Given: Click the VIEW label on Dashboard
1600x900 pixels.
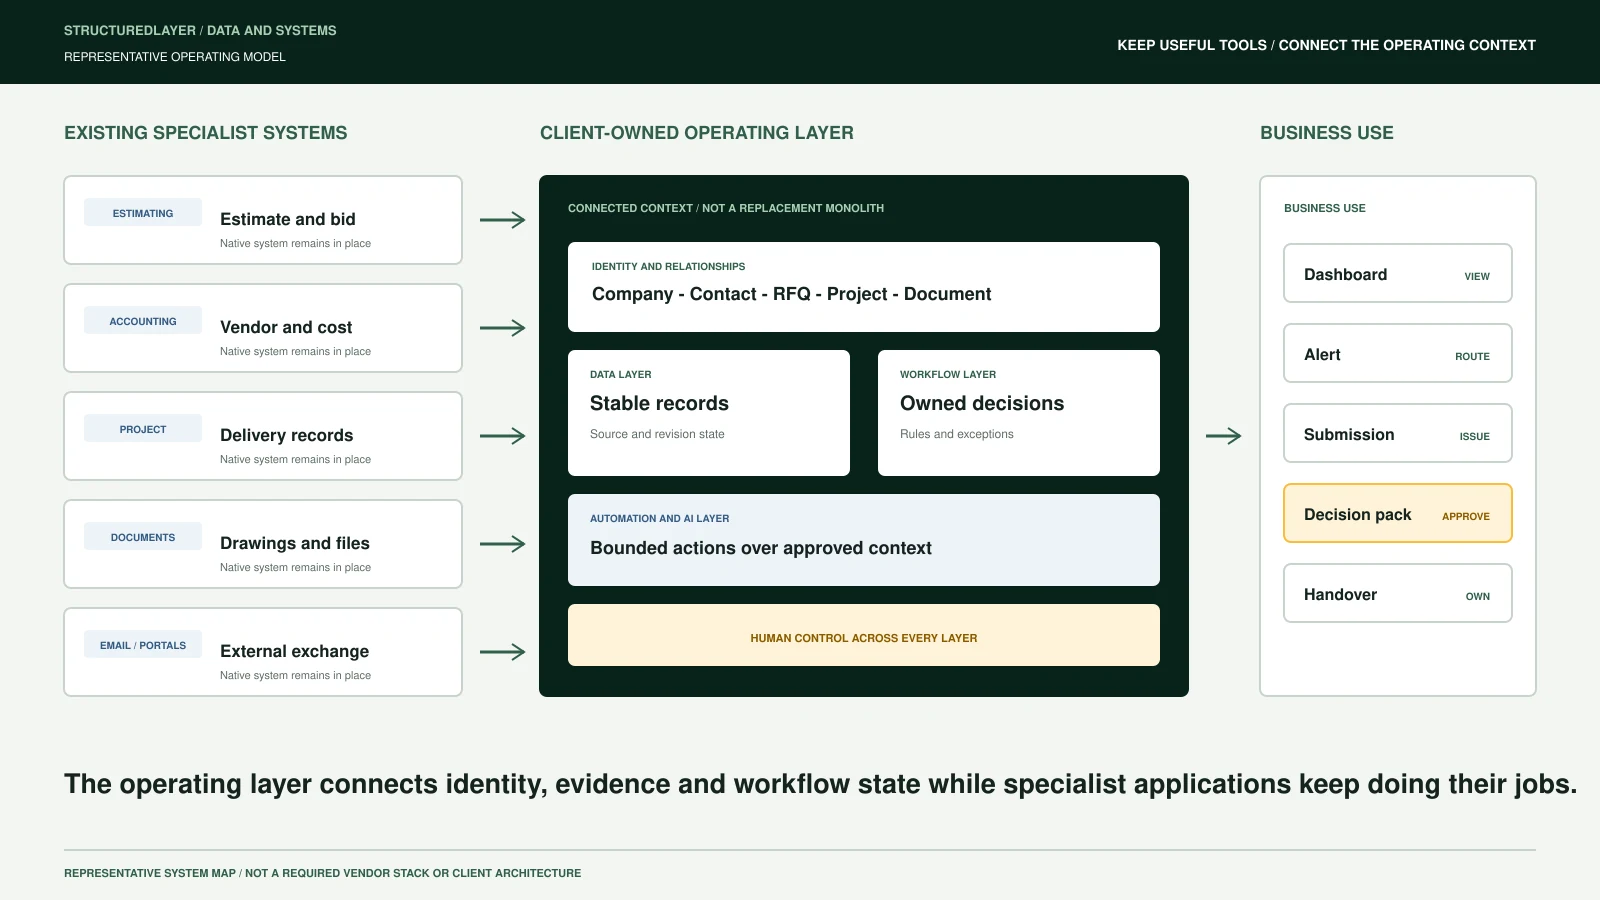Looking at the screenshot, I should [1477, 276].
